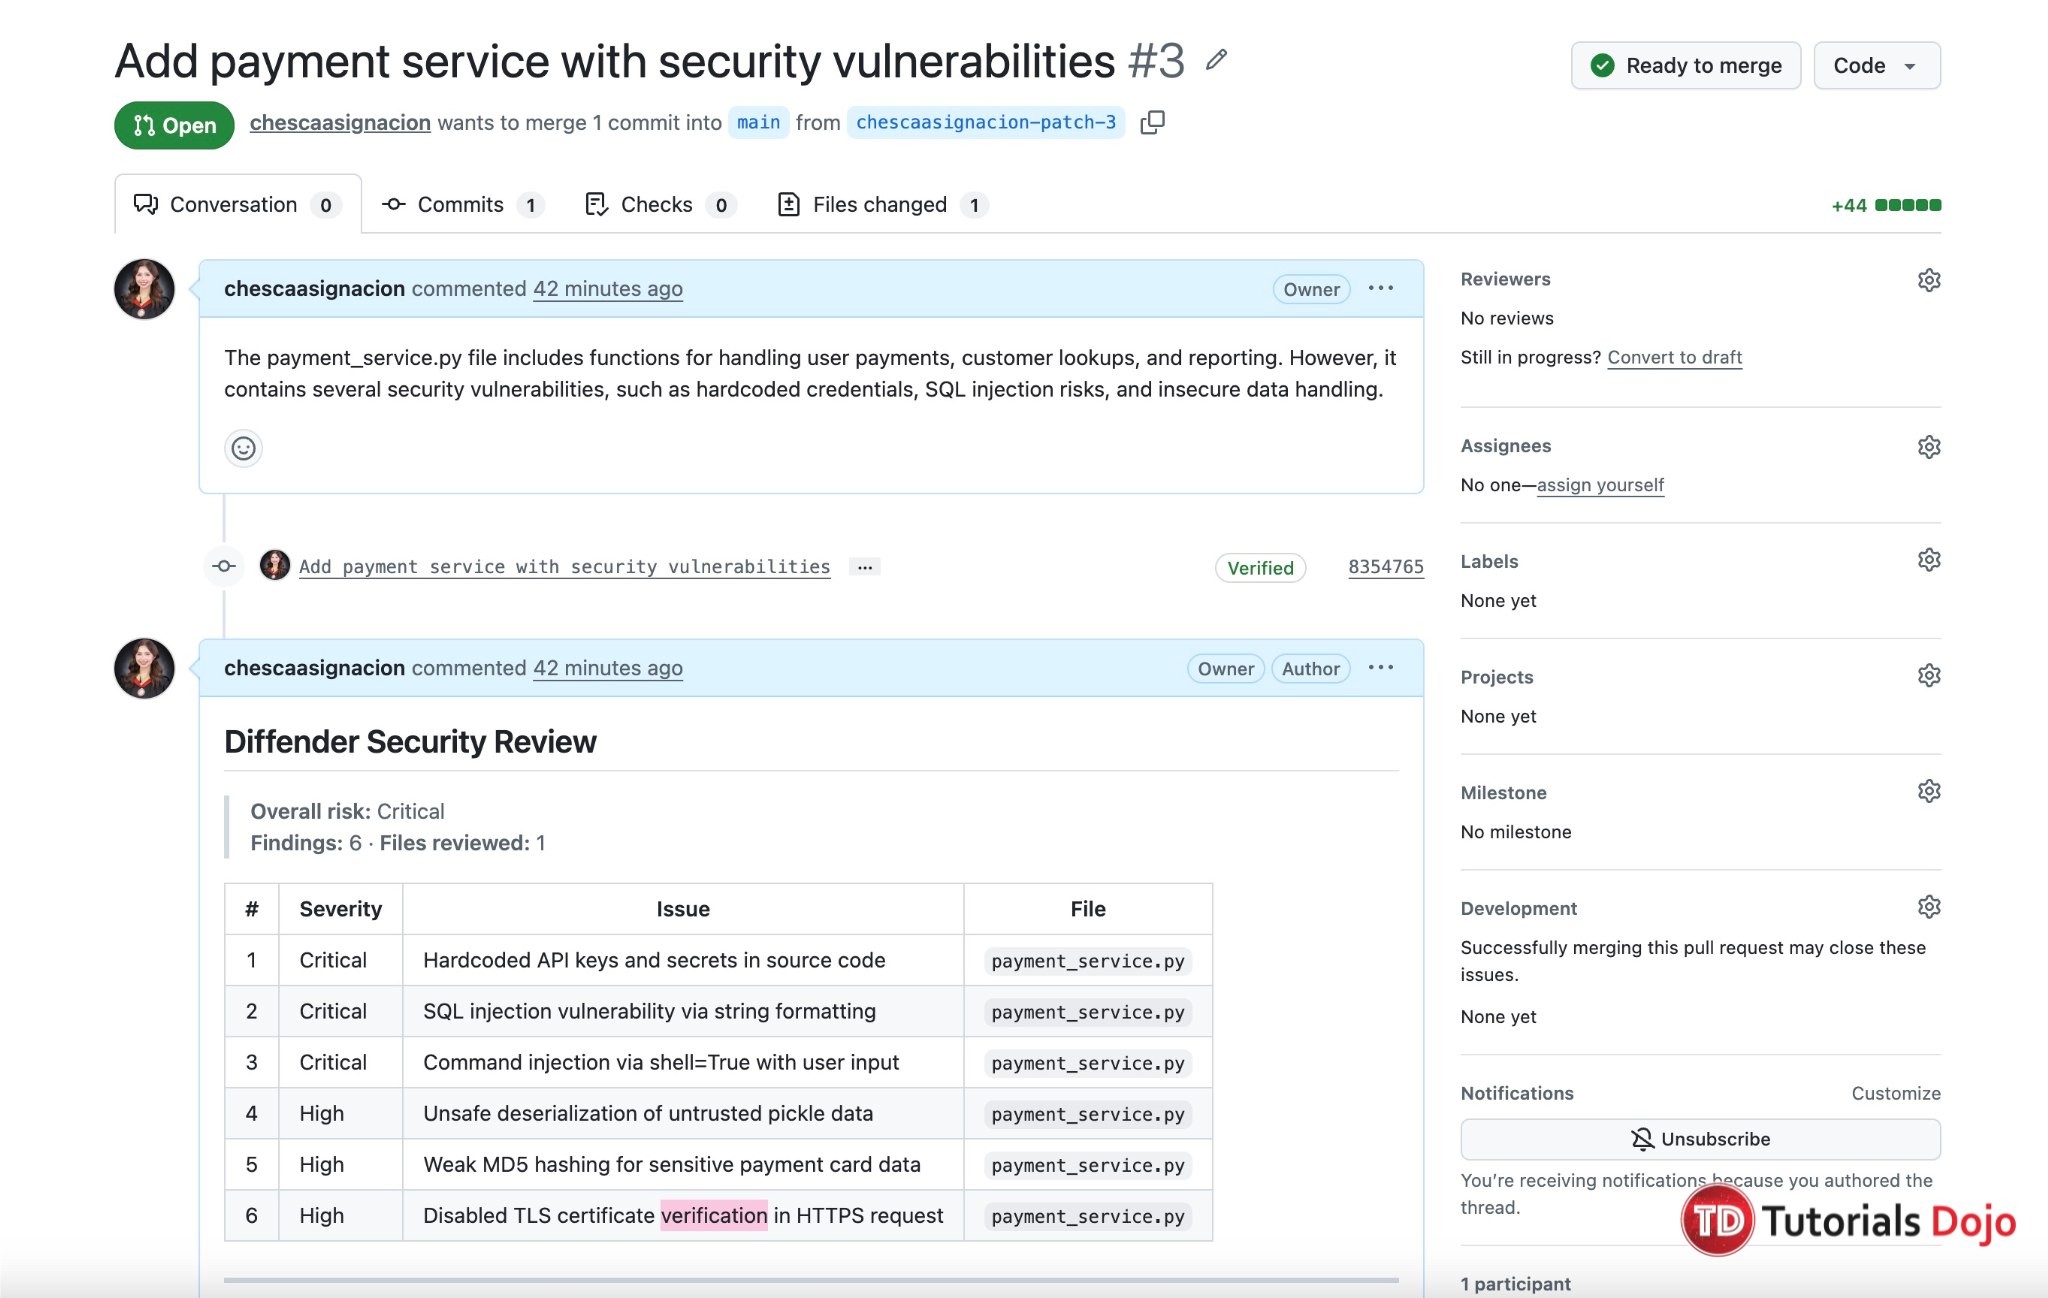Screen dimensions: 2048x1298
Task: Switch to the Conversation tab
Action: click(238, 205)
